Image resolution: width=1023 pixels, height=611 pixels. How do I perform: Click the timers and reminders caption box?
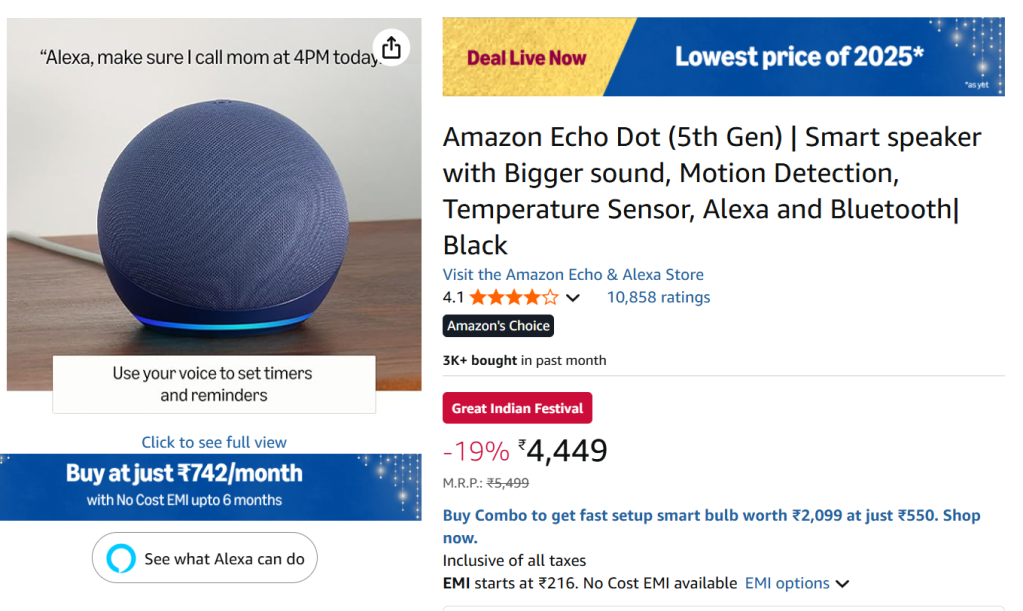coord(213,384)
